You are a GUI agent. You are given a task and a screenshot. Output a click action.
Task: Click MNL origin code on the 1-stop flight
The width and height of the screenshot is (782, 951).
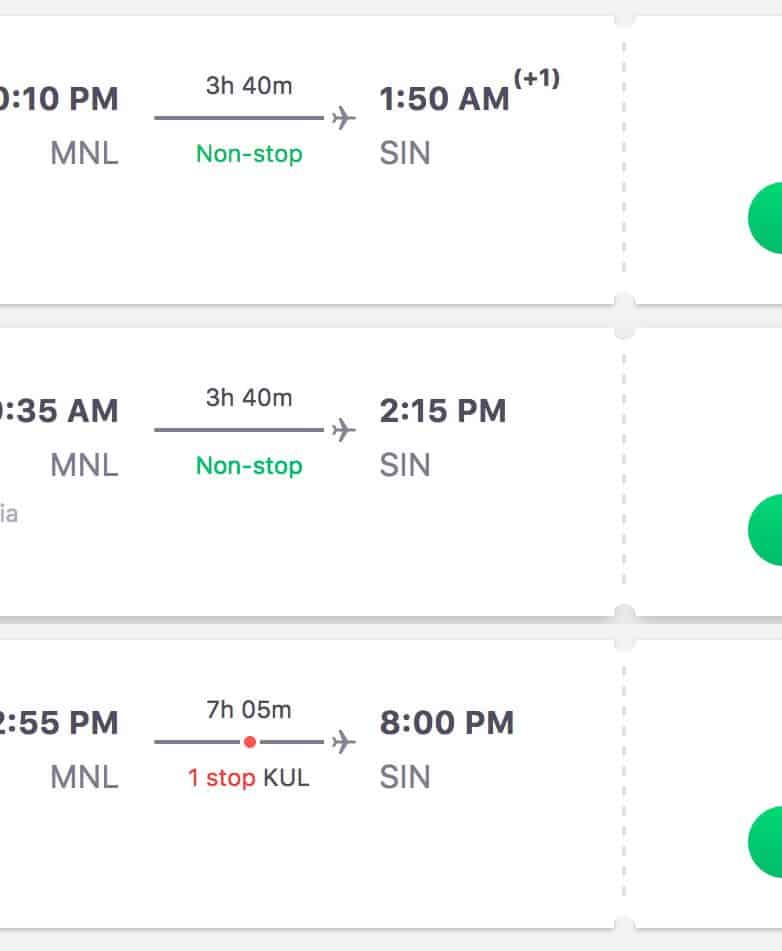pos(85,778)
